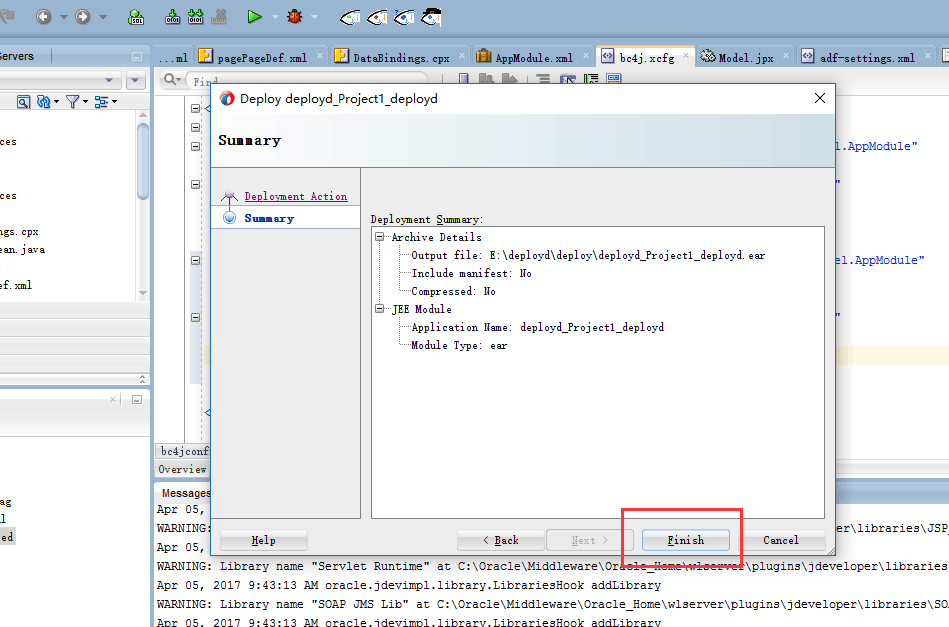The height and width of the screenshot is (627, 949).
Task: Click the Back button in the Deploy dialog
Action: [501, 540]
